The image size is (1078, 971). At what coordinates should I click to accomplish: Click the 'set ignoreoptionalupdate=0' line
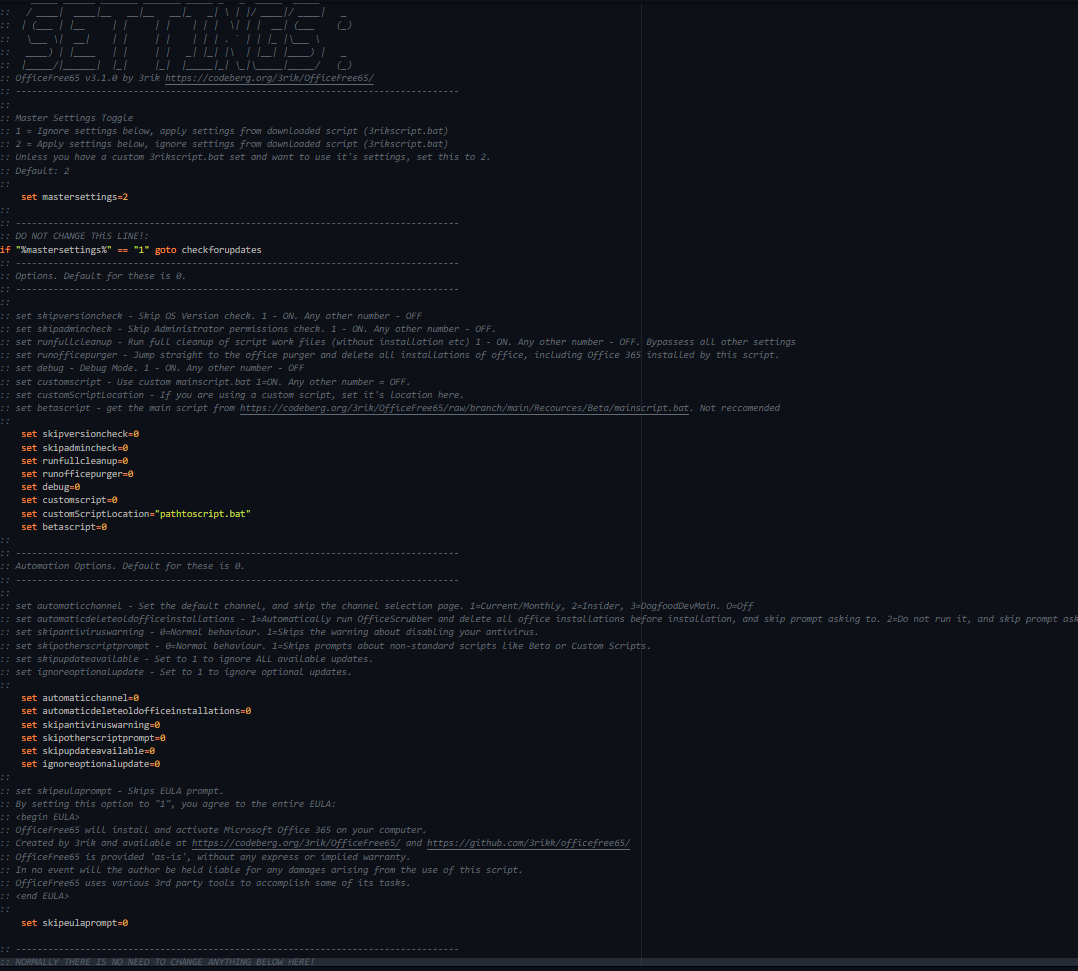91,764
